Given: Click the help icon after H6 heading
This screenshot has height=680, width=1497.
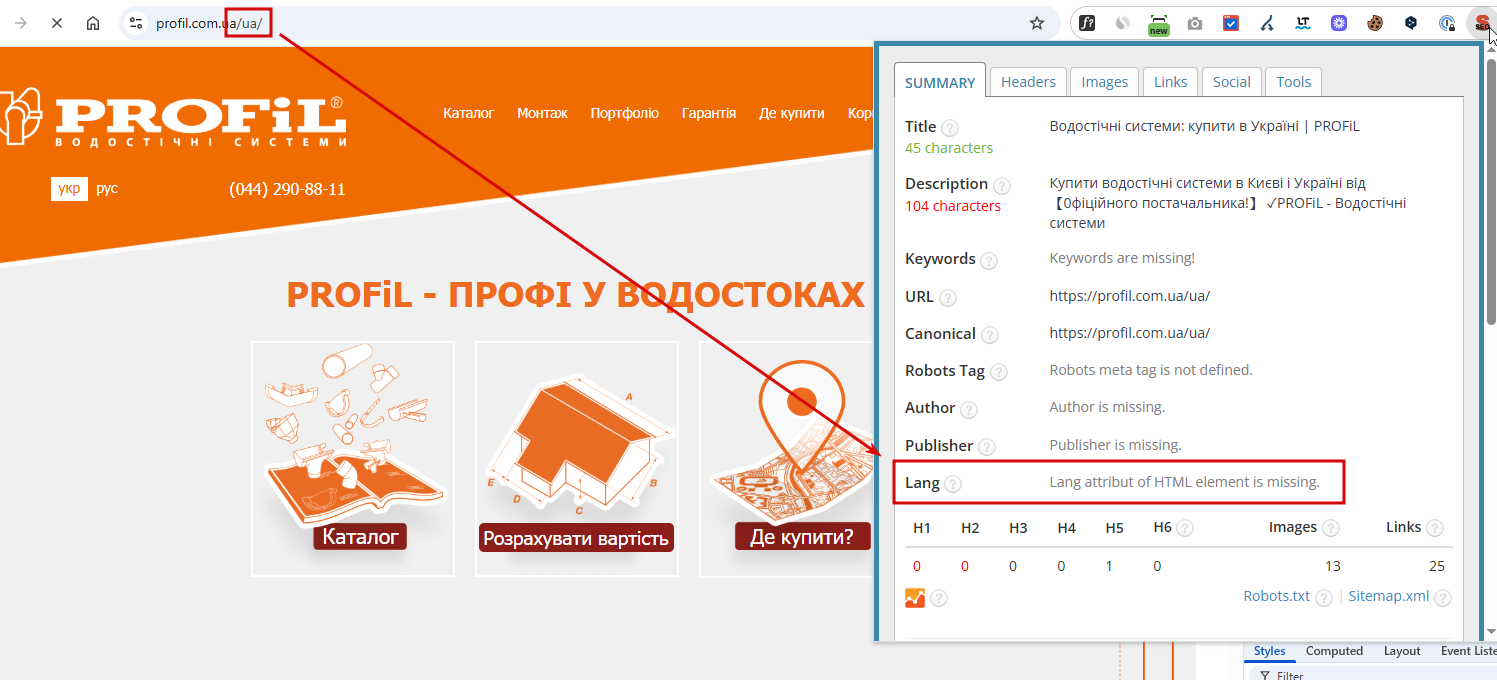Looking at the screenshot, I should pos(1185,528).
